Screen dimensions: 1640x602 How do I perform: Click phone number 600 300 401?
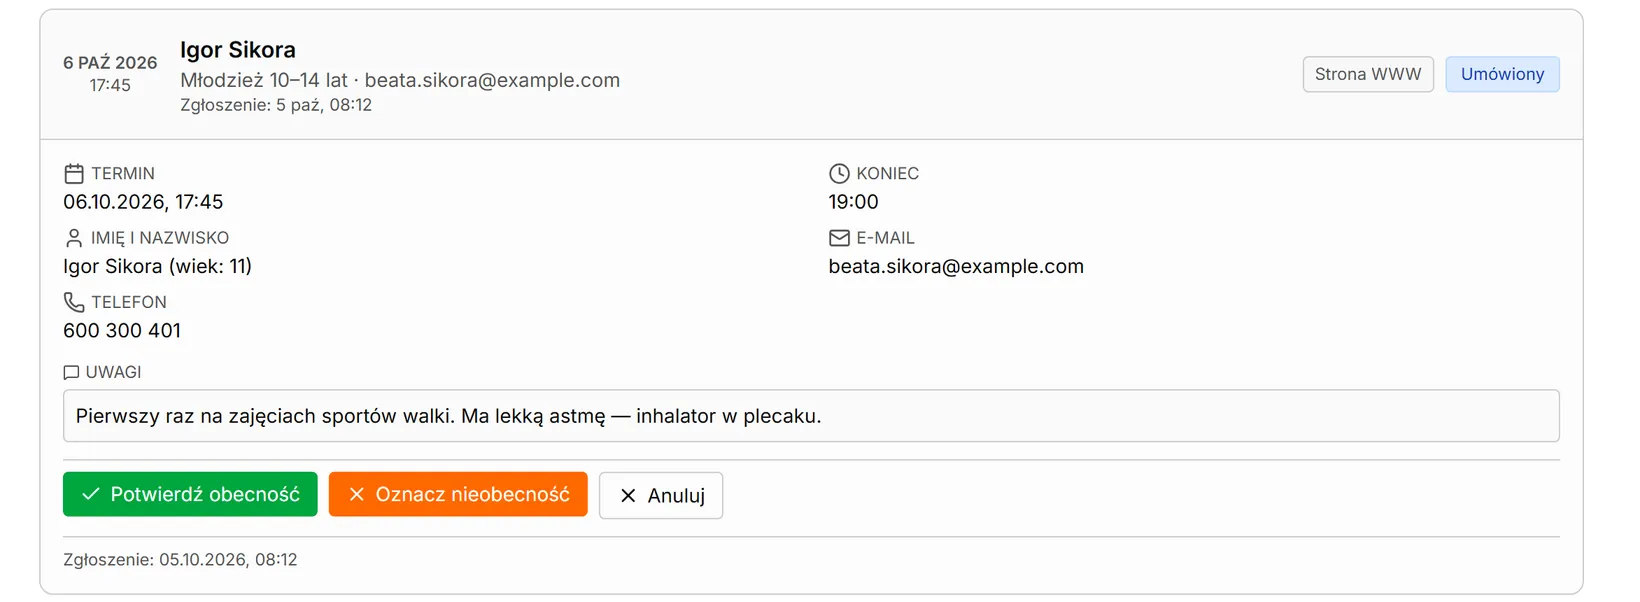tap(122, 331)
